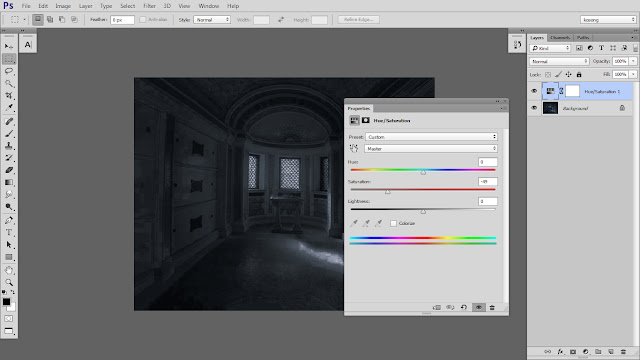Select the Hand tool
Image resolution: width=640 pixels, height=360 pixels.
[x=9, y=270]
